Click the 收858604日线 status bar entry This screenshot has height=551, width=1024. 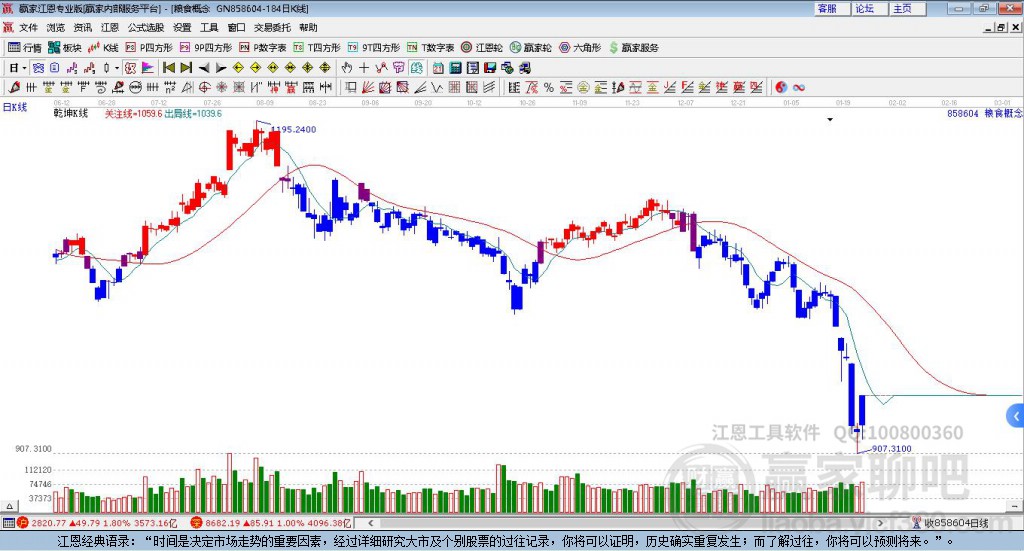click(x=950, y=523)
